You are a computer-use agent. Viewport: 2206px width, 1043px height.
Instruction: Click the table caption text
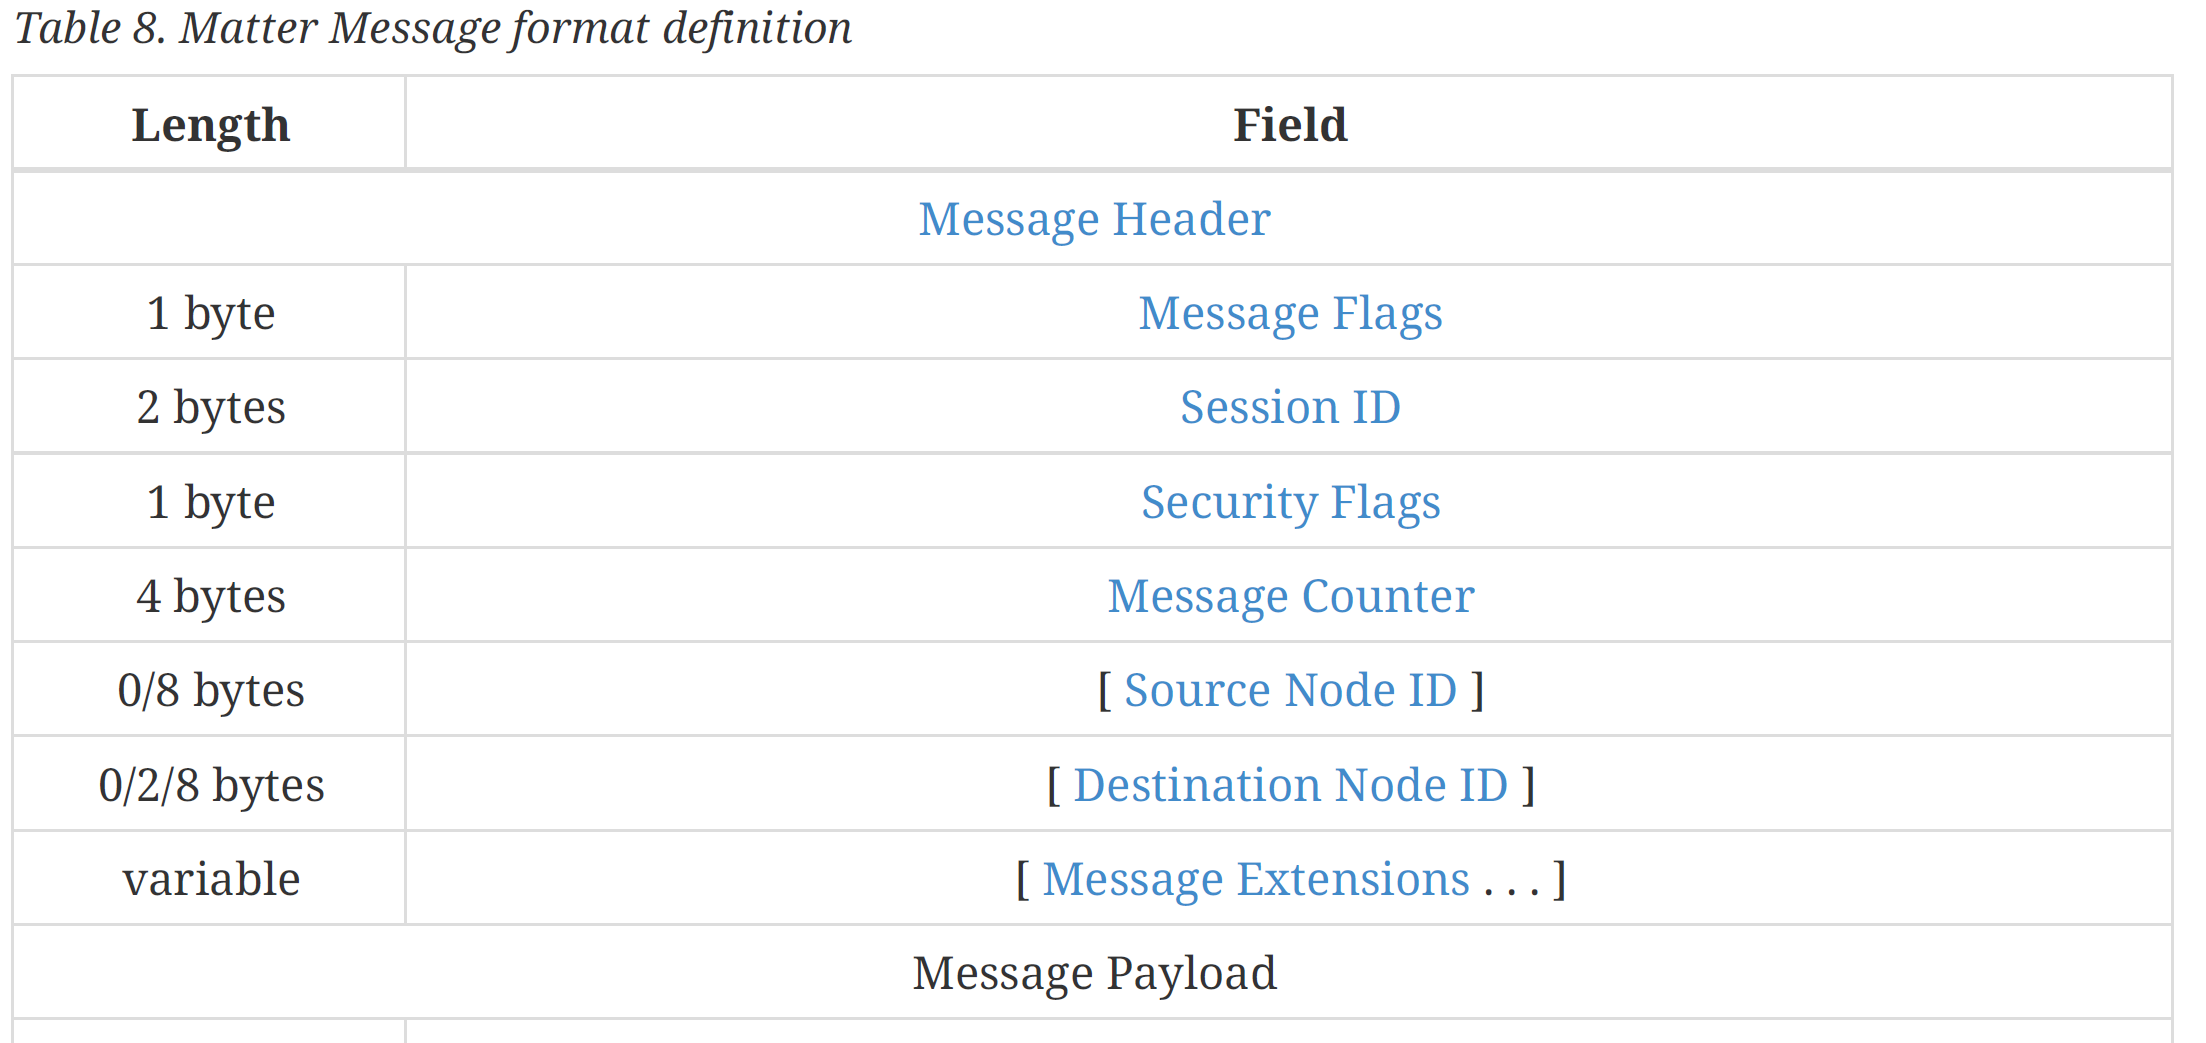[x=432, y=28]
